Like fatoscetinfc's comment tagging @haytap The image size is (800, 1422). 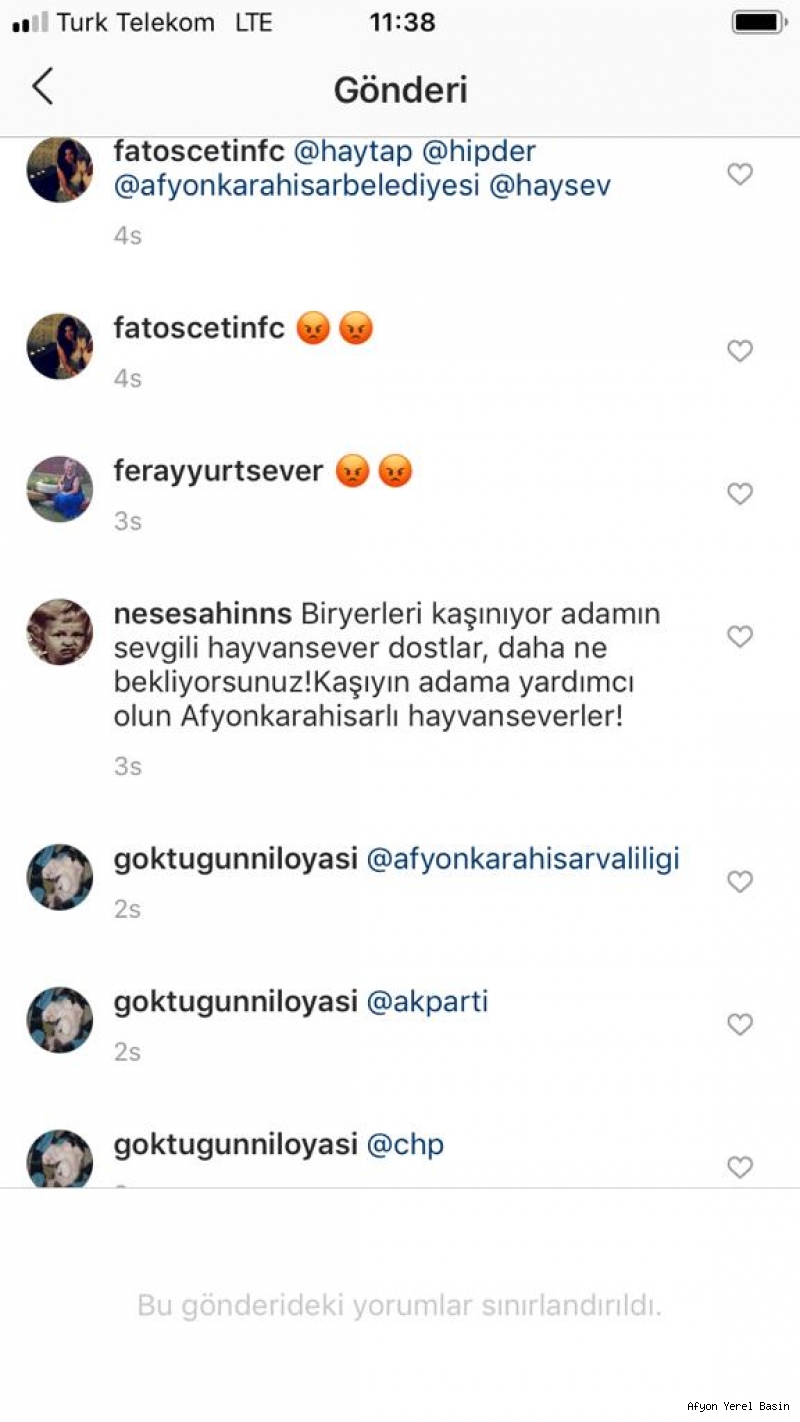tap(740, 174)
